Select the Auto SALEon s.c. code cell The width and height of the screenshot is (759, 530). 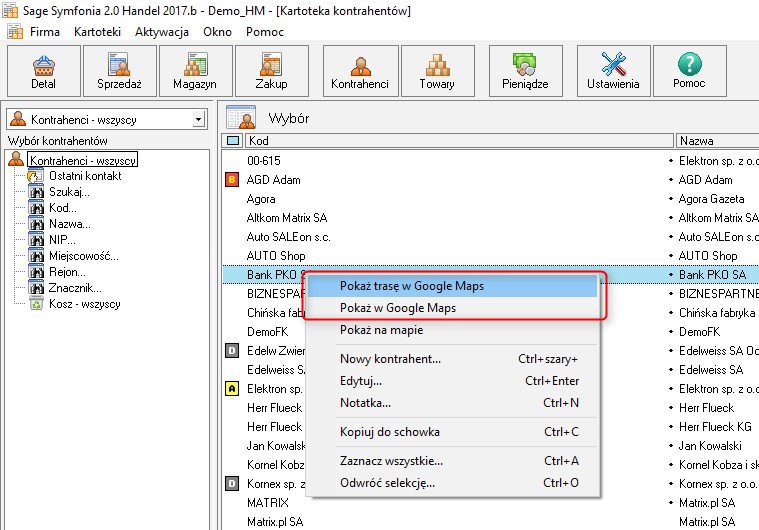288,237
